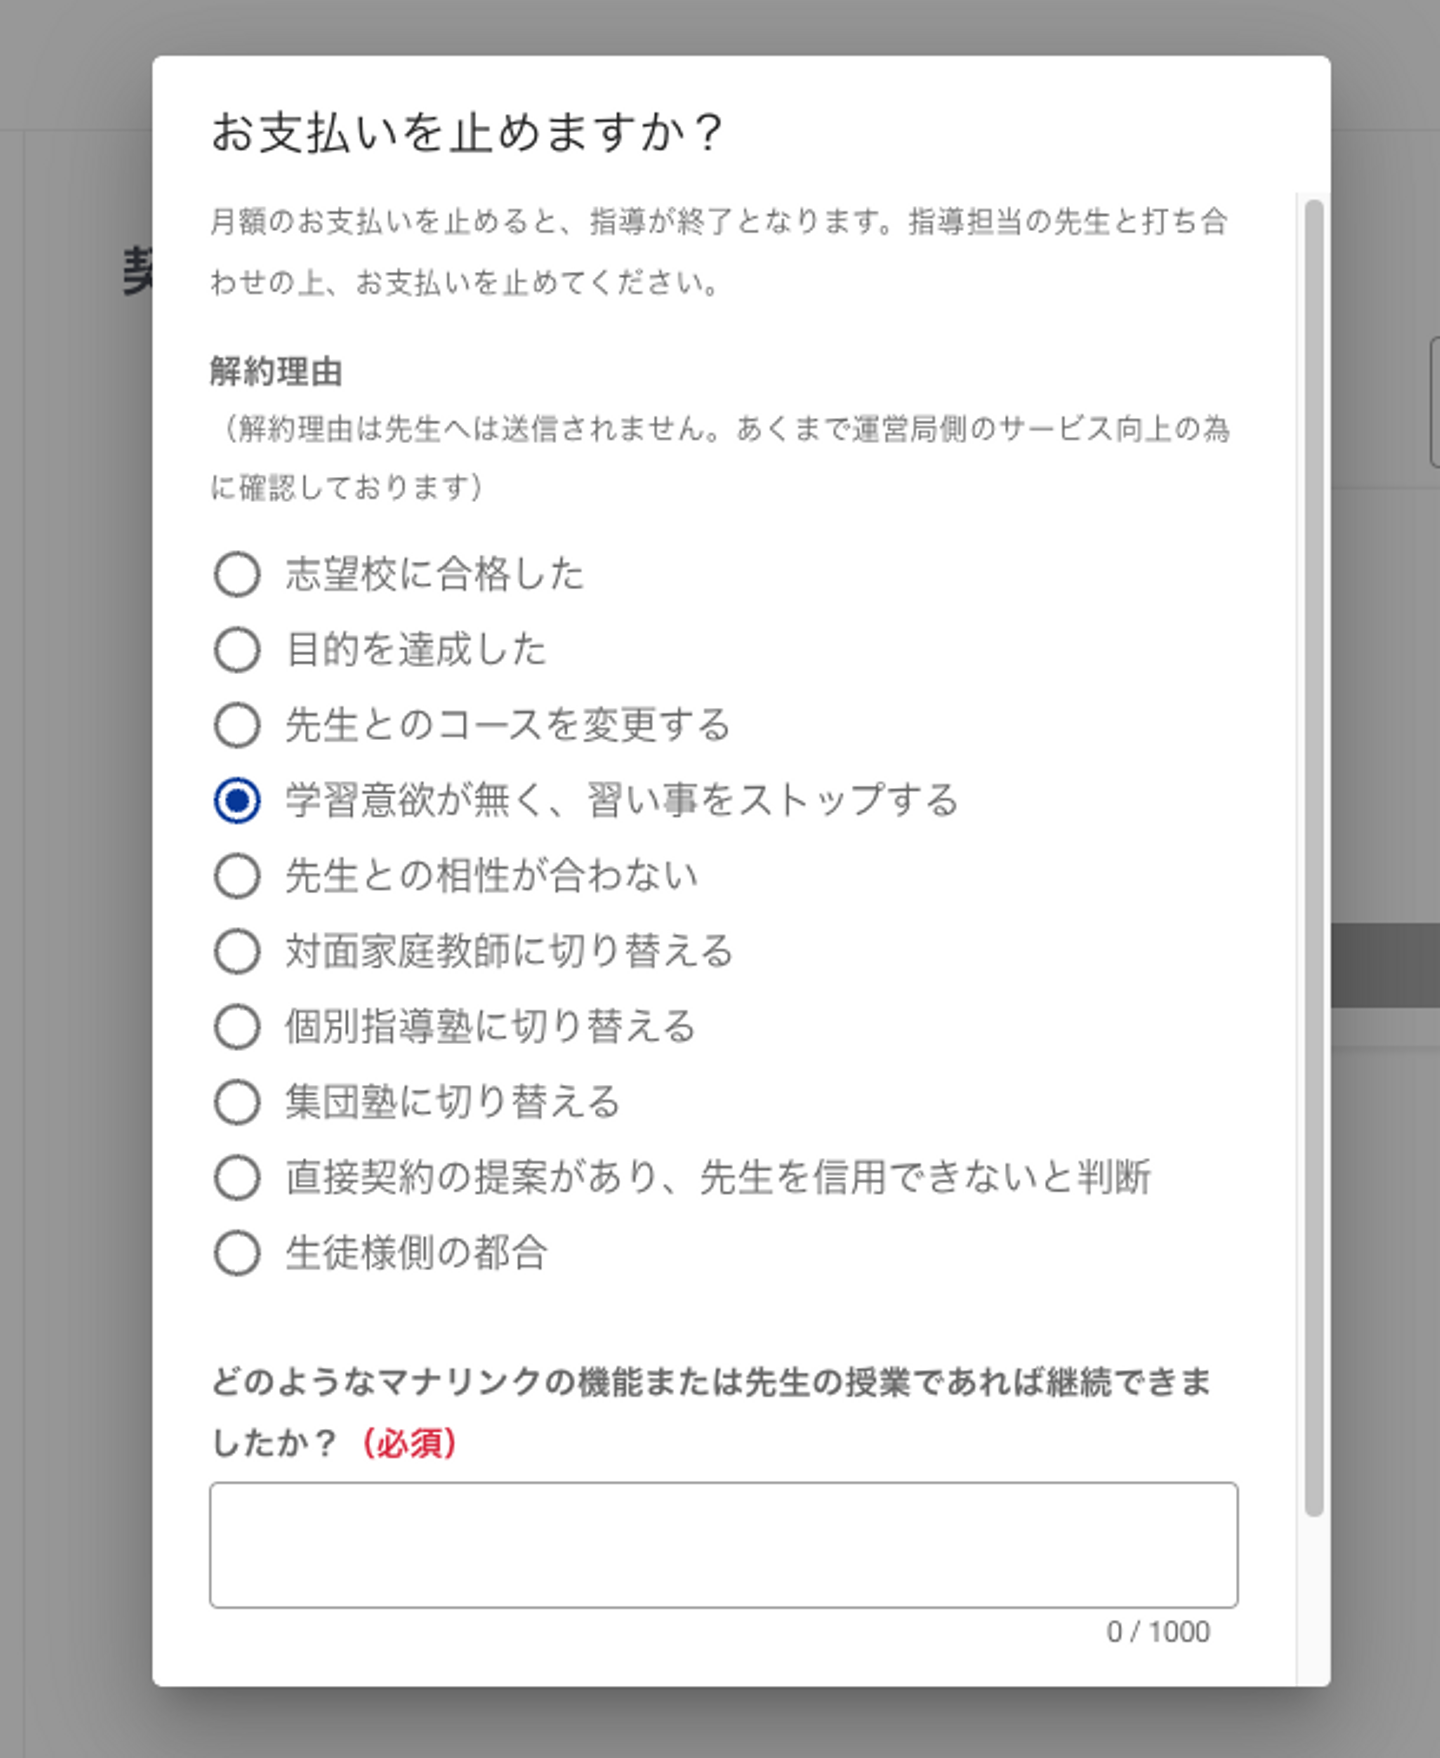Click label text 目的を達成した
This screenshot has width=1440, height=1758.
click(x=416, y=650)
